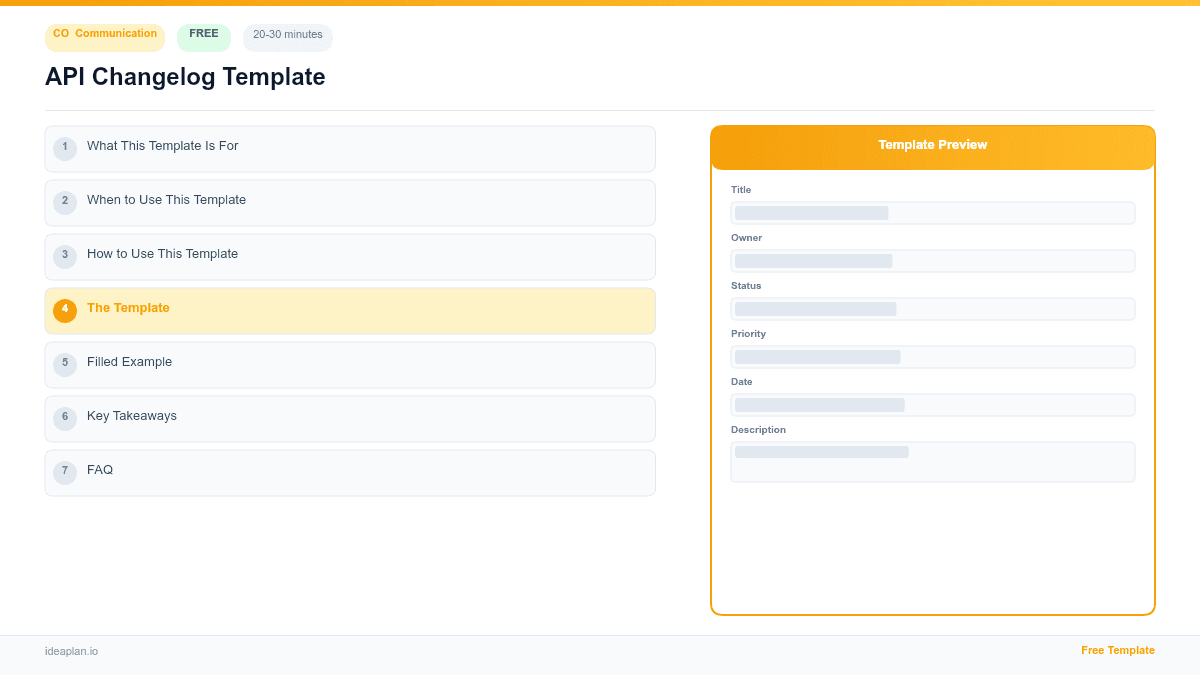Select the 'What This Template Is For' section
The width and height of the screenshot is (1200, 675).
point(350,148)
